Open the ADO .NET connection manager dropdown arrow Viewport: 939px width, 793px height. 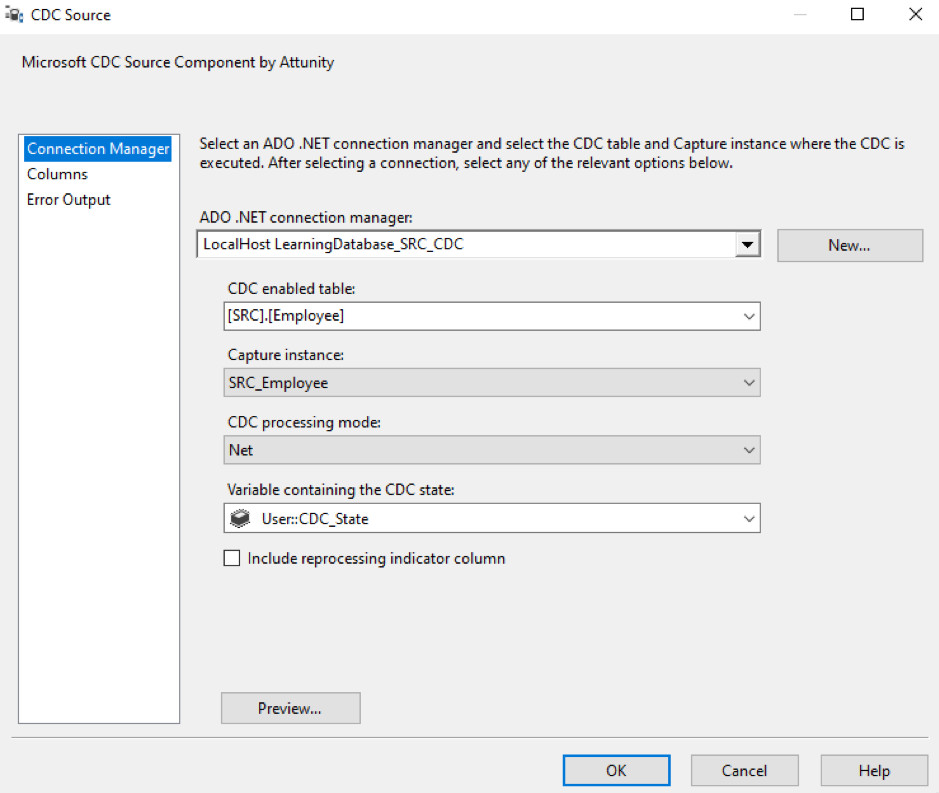coord(749,244)
